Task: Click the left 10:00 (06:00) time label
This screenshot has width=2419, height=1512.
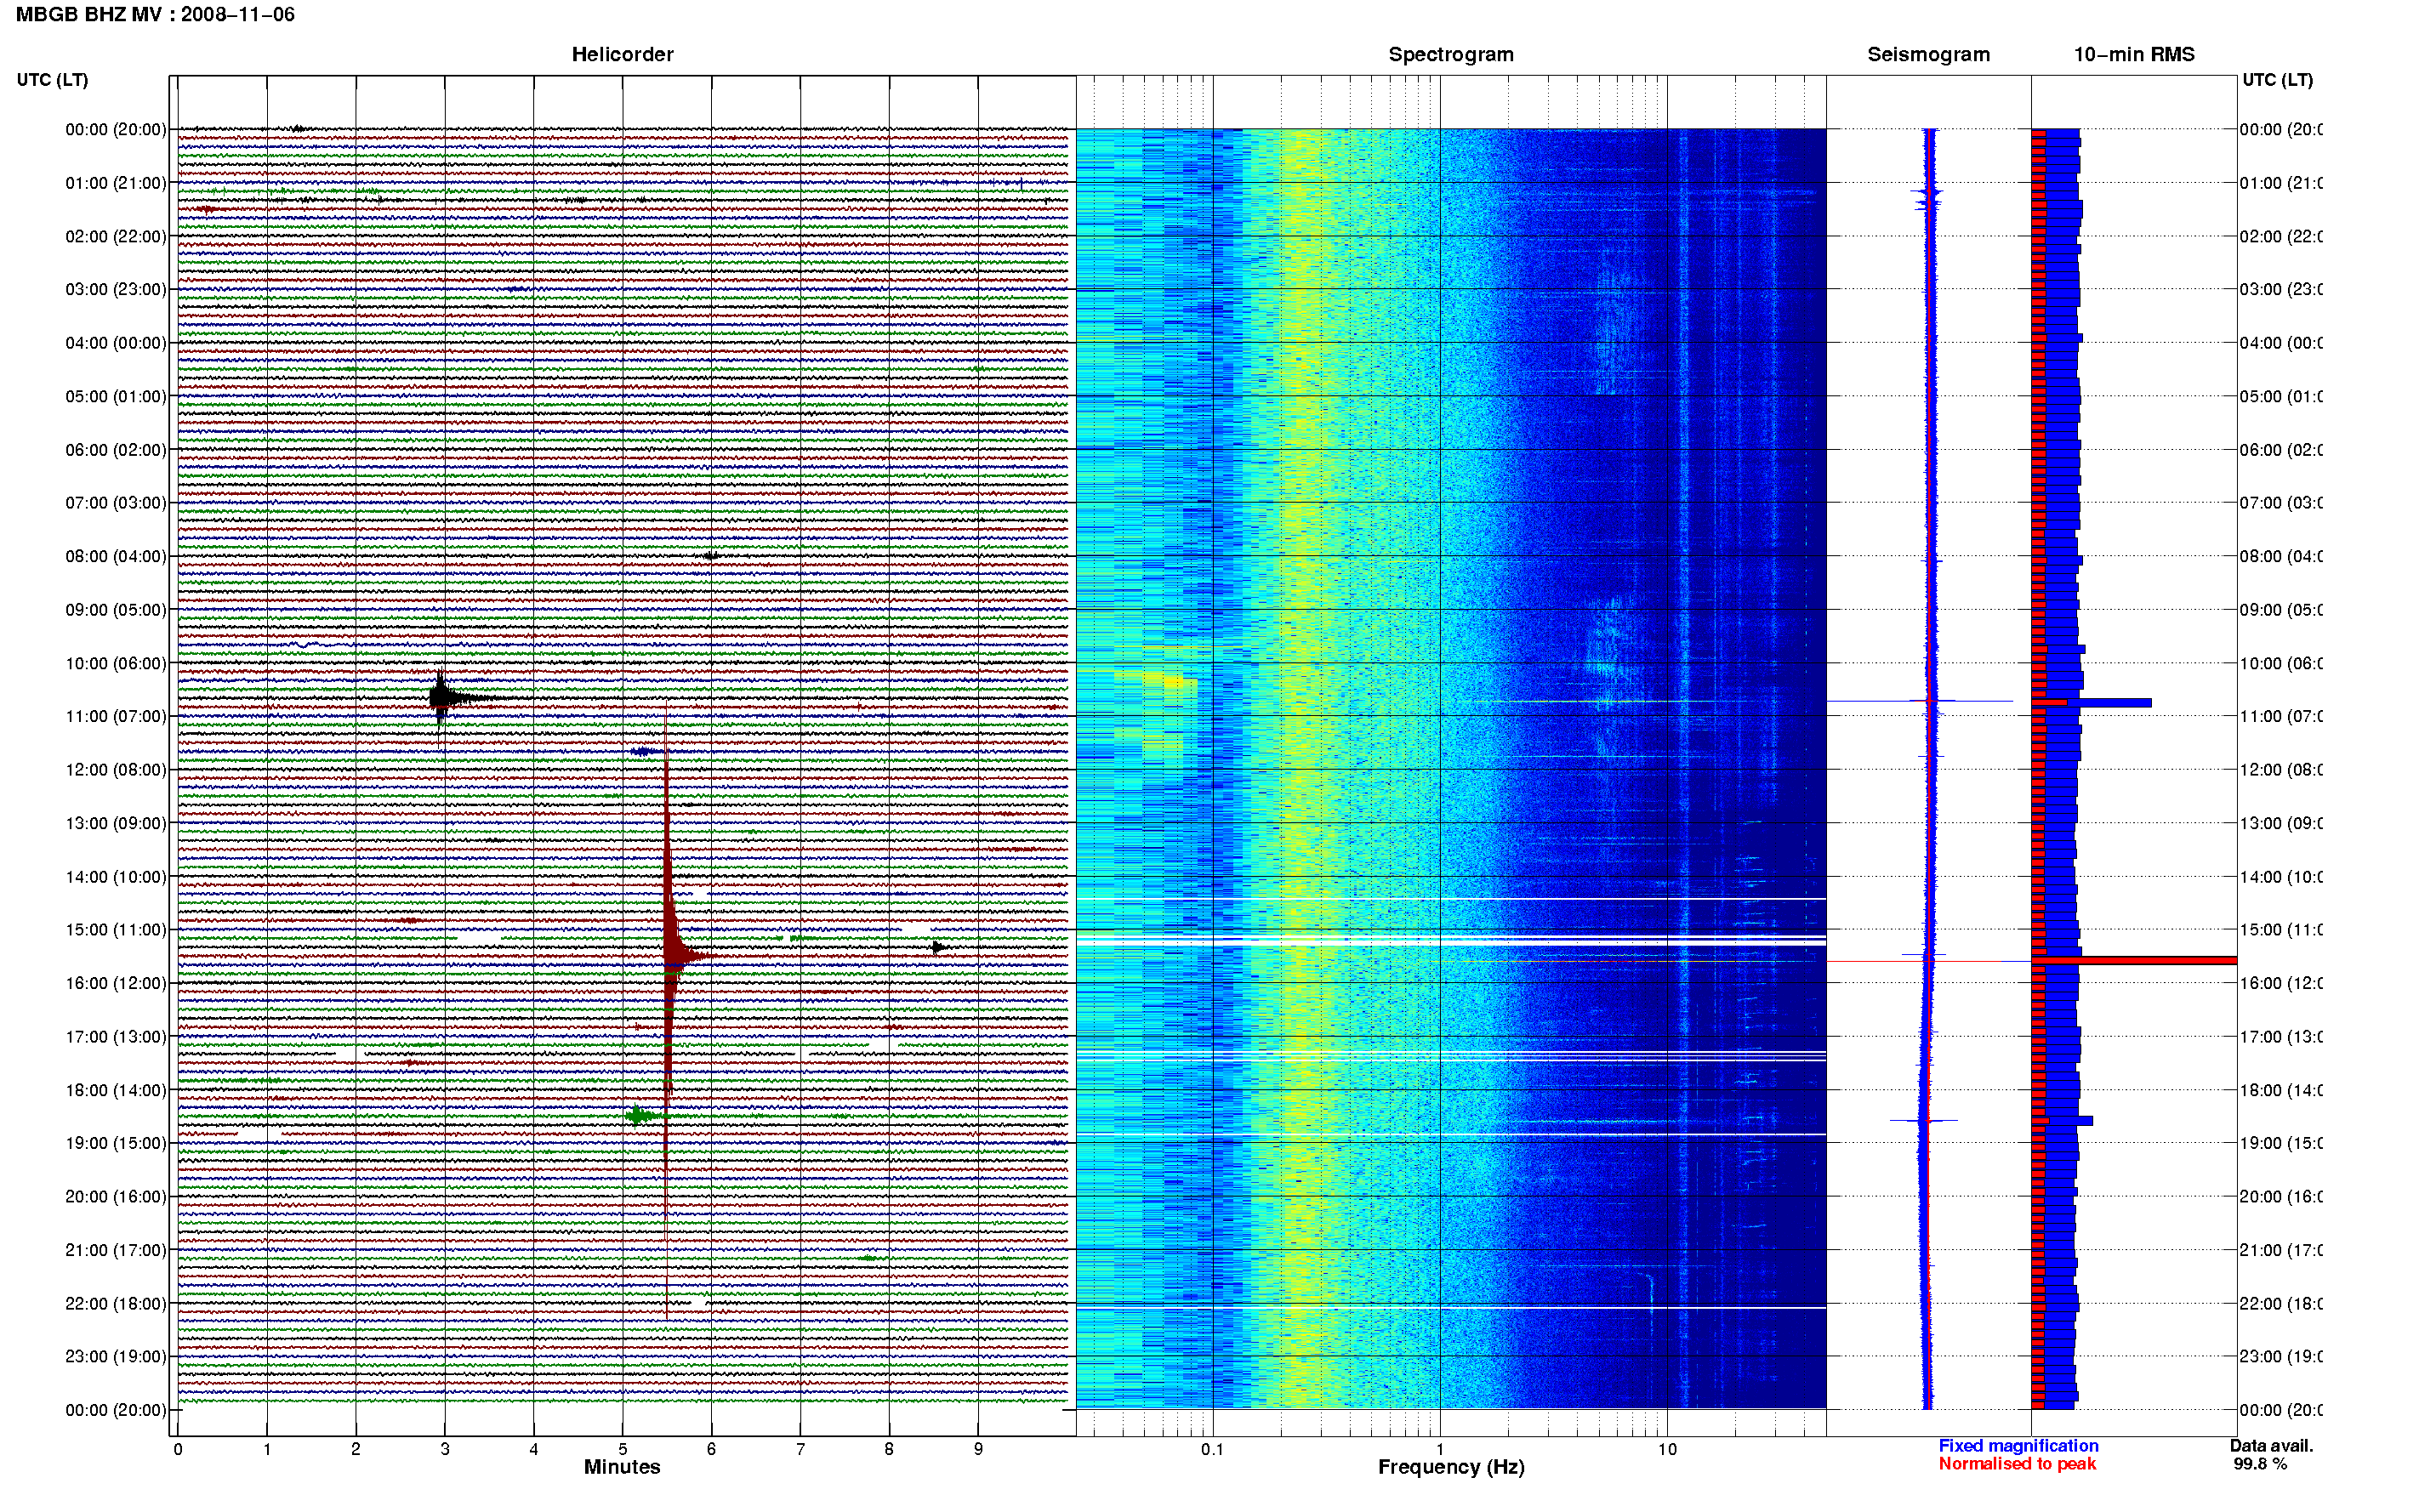Action: [x=116, y=663]
